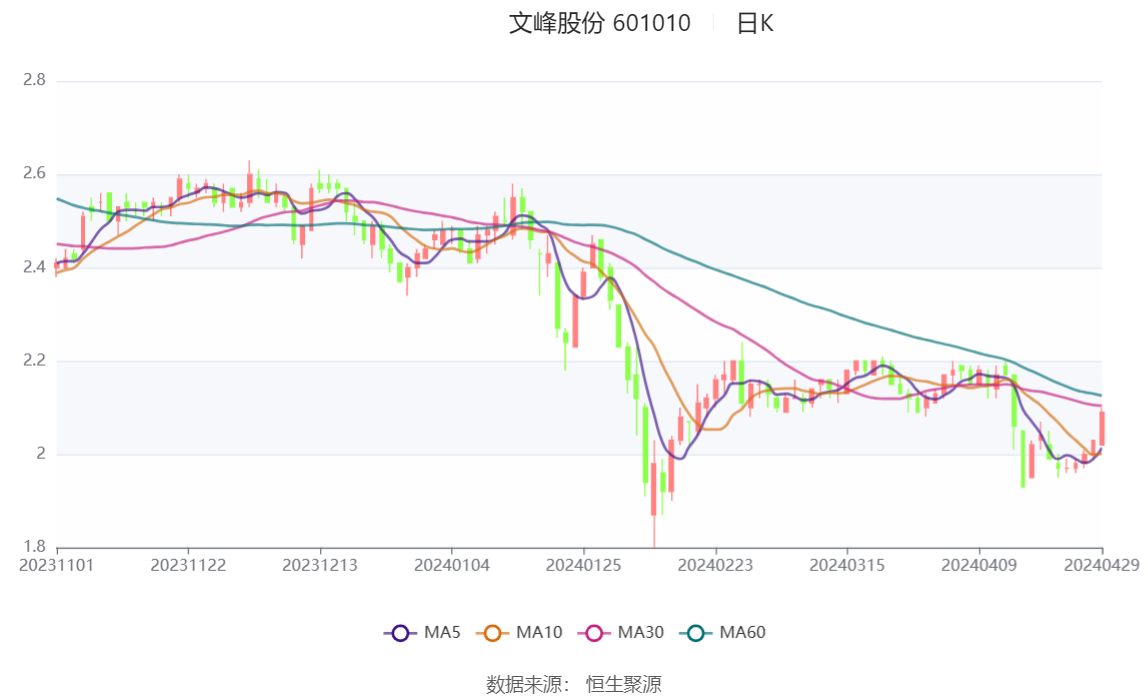Image resolution: width=1148 pixels, height=699 pixels.
Task: Select the 20240104 date axis label
Action: tap(452, 565)
